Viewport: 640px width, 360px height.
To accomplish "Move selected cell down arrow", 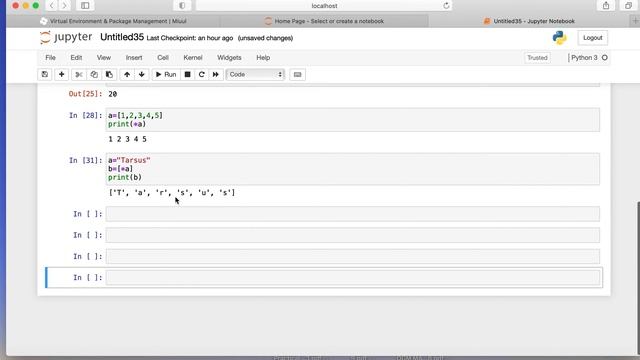I will (x=142, y=74).
